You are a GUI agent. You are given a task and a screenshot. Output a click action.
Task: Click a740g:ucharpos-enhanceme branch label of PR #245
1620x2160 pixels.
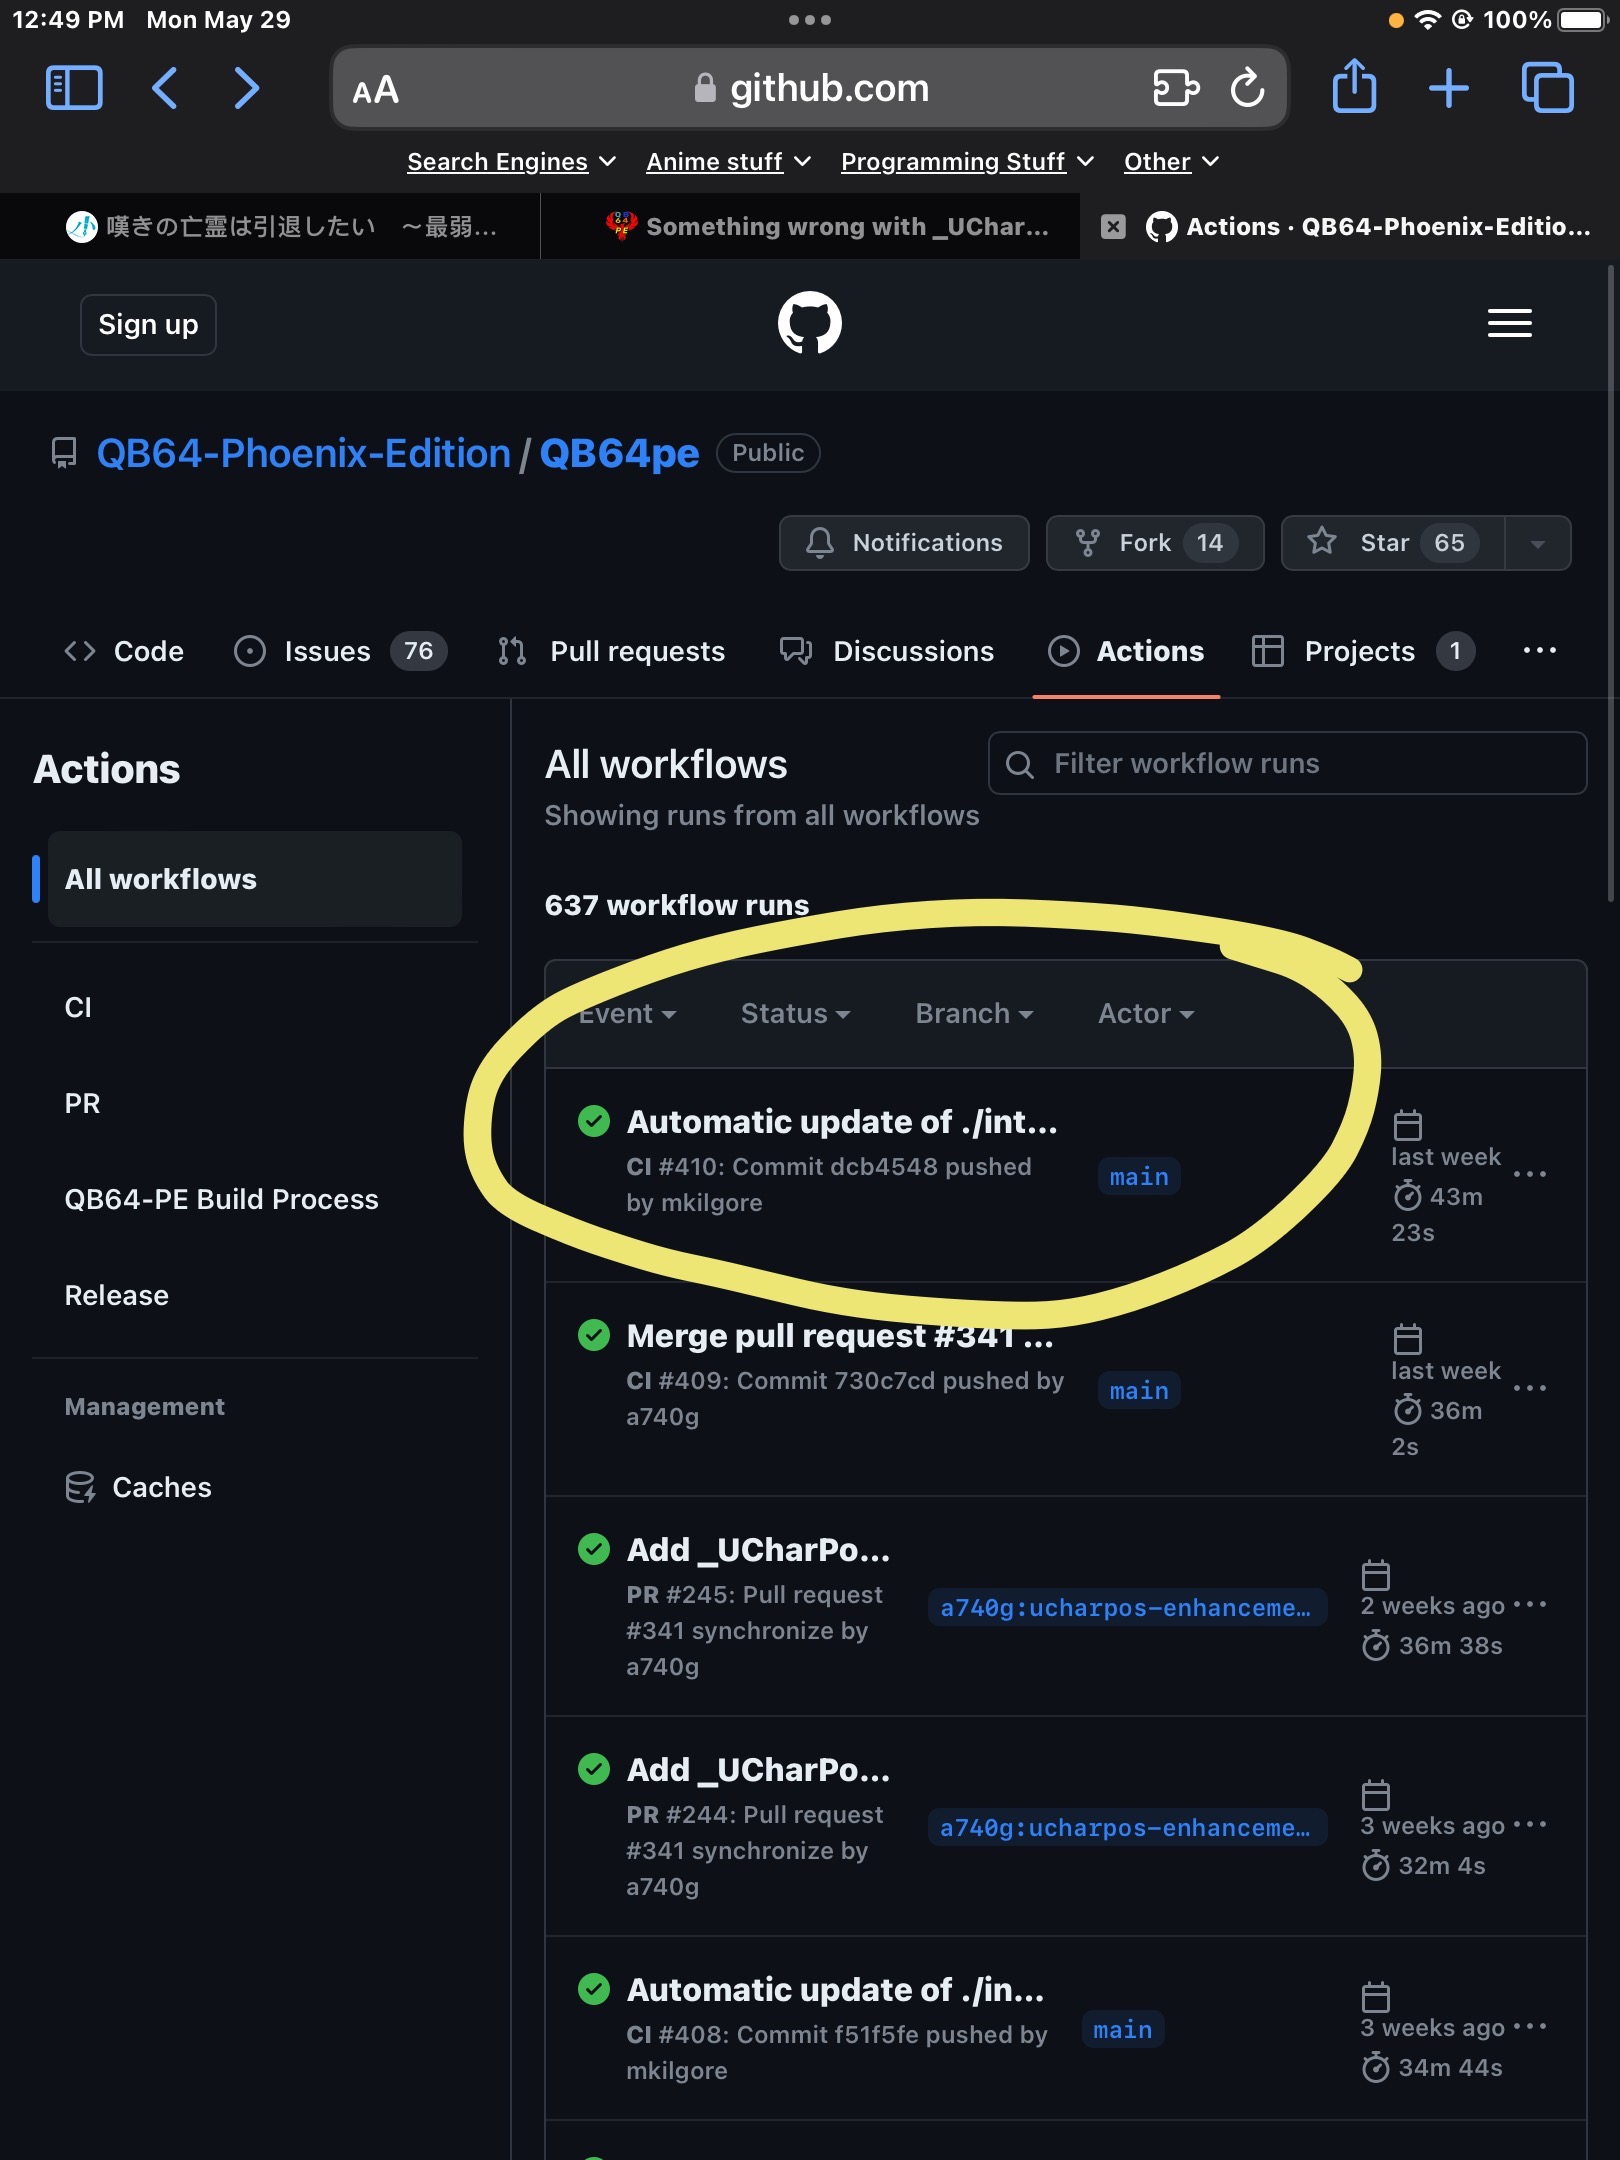(x=1126, y=1608)
